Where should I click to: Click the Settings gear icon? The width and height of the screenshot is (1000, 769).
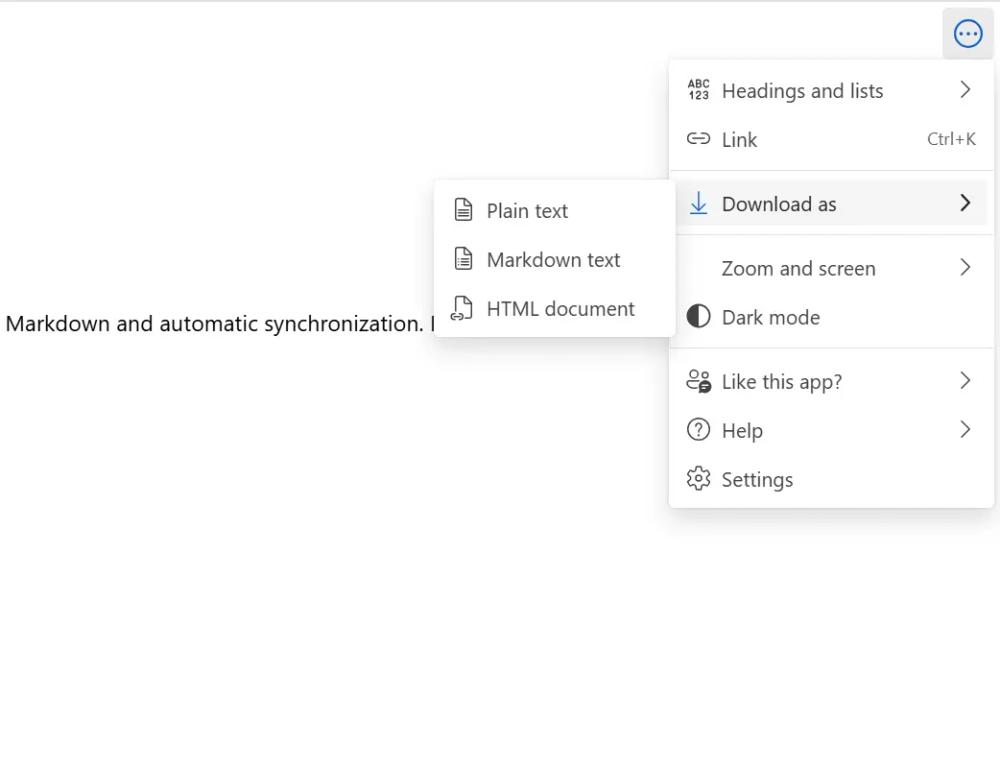coord(698,480)
